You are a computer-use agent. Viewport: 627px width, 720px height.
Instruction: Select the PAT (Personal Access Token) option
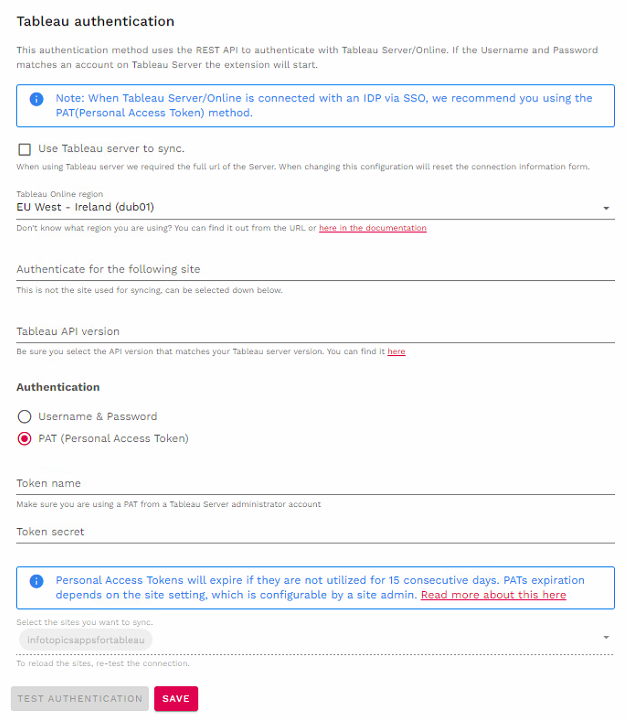click(x=25, y=438)
